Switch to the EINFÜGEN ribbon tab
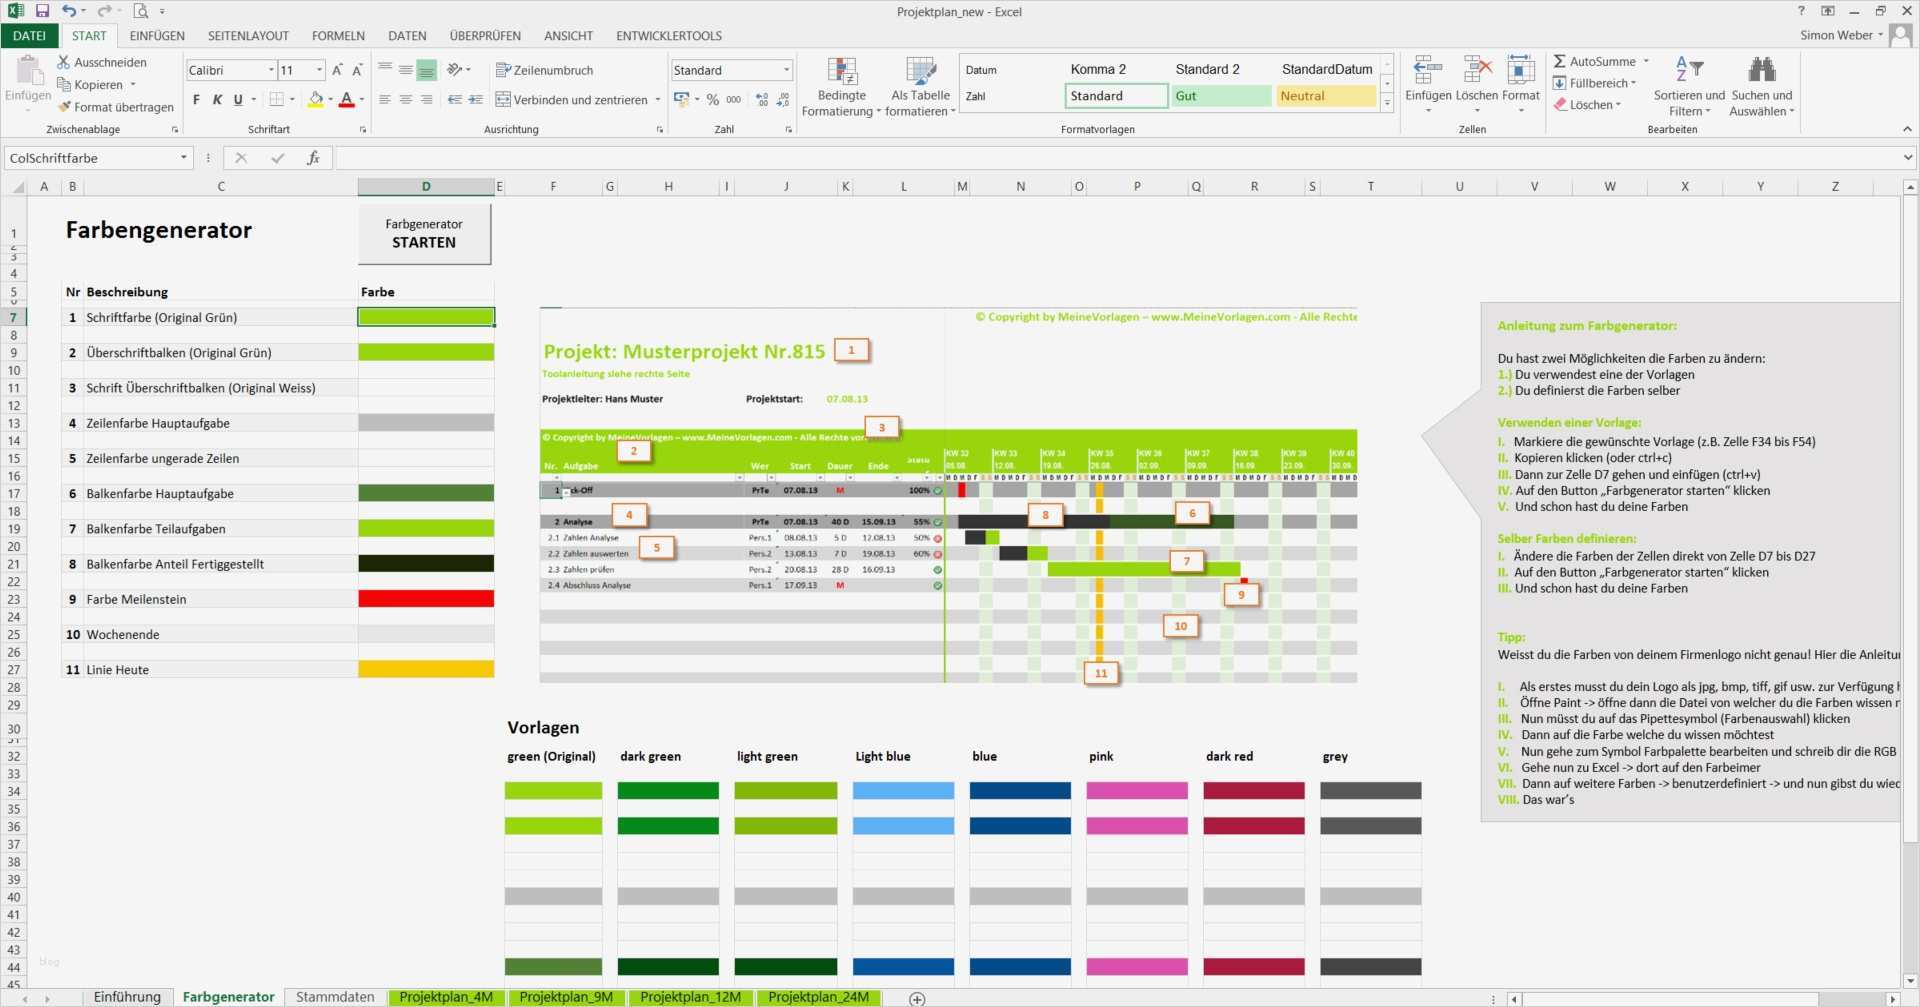Viewport: 1920px width, 1007px height. [x=157, y=35]
